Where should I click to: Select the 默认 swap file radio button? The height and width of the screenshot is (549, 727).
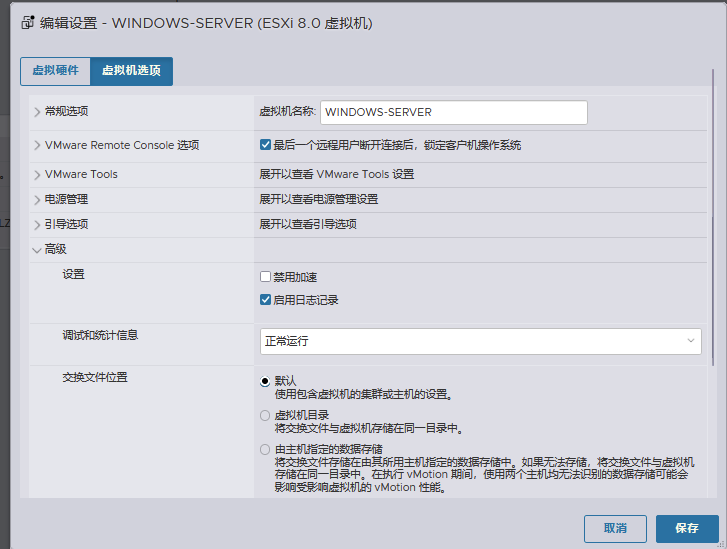[x=265, y=381]
